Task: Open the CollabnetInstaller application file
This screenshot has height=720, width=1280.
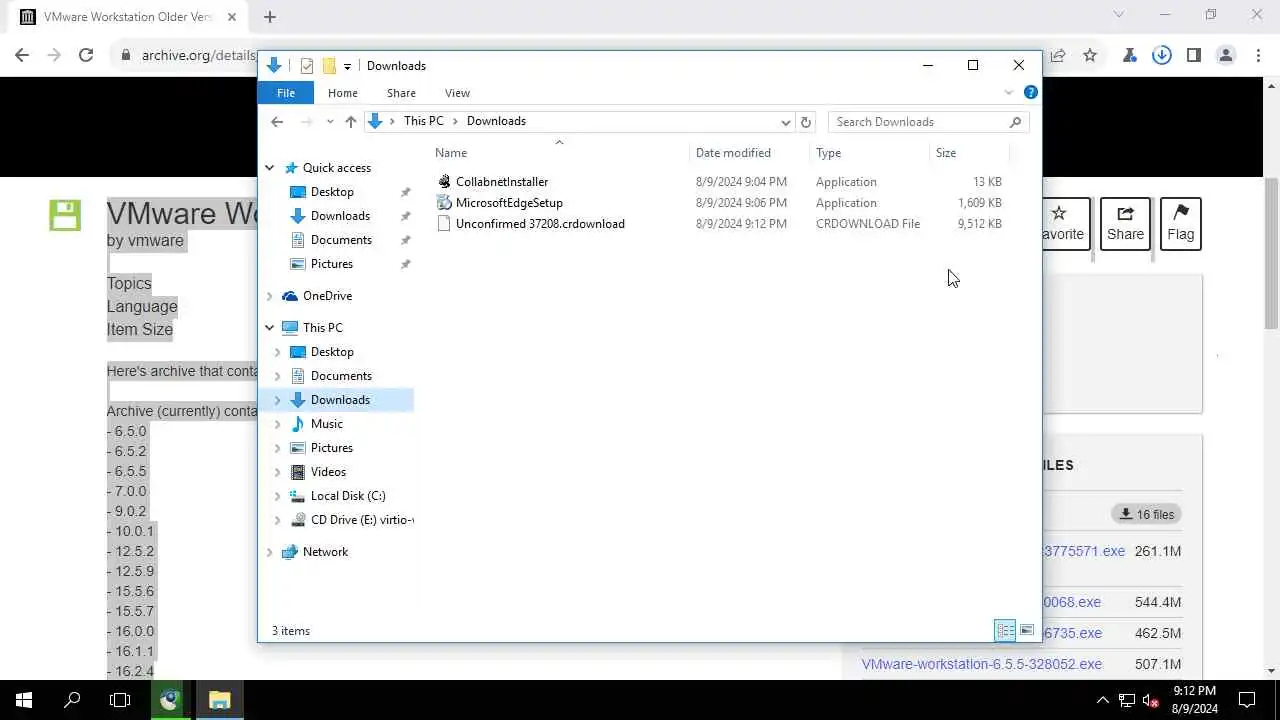Action: tap(502, 182)
